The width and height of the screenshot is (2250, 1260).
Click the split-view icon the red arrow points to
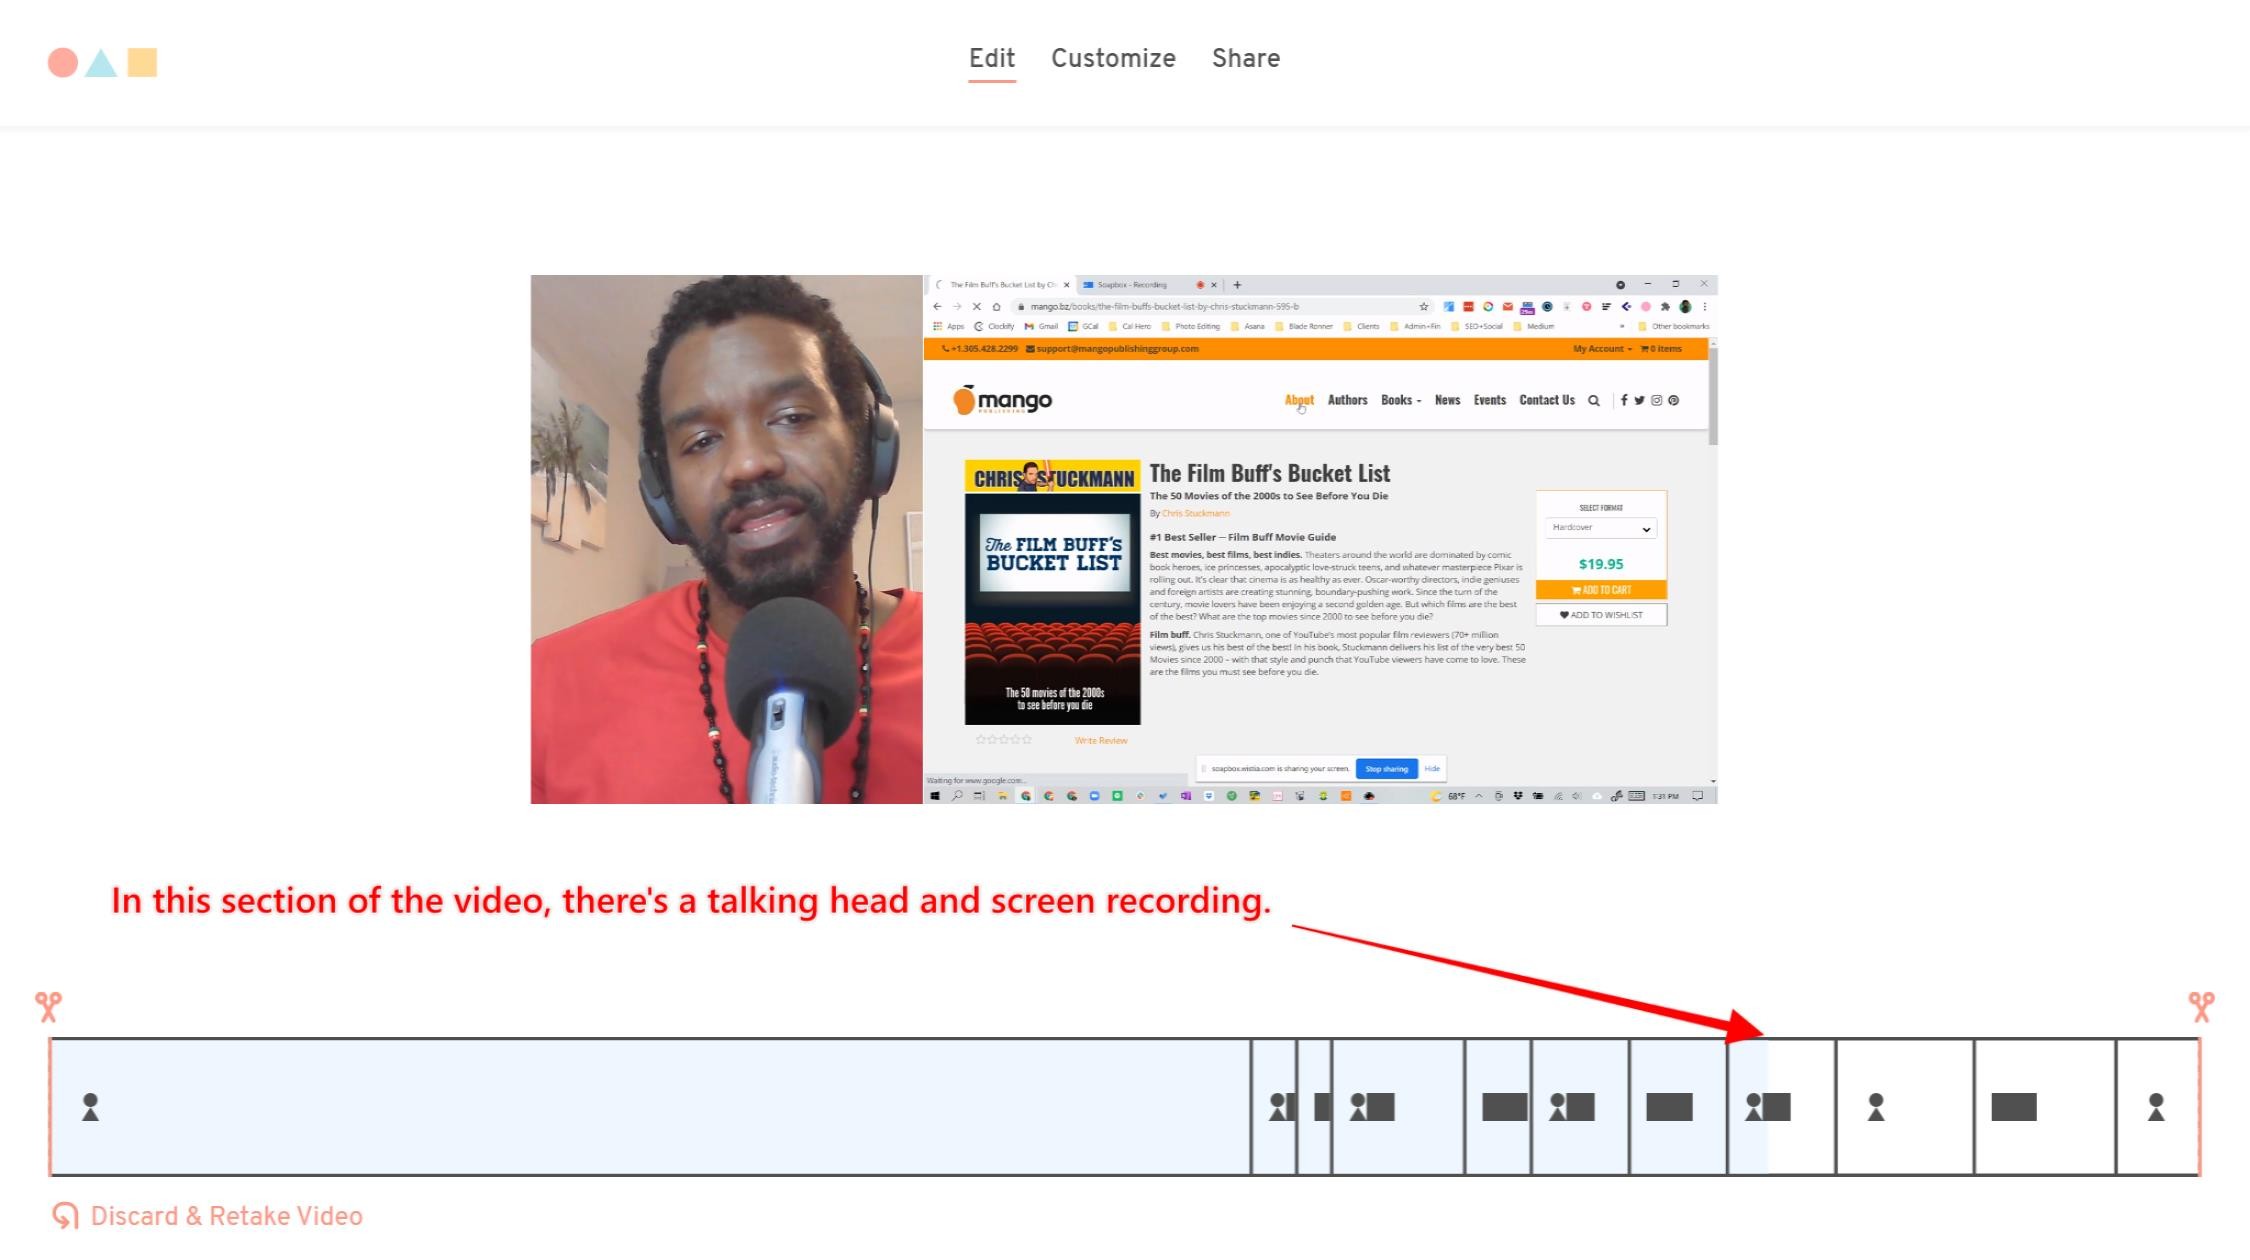1767,1107
